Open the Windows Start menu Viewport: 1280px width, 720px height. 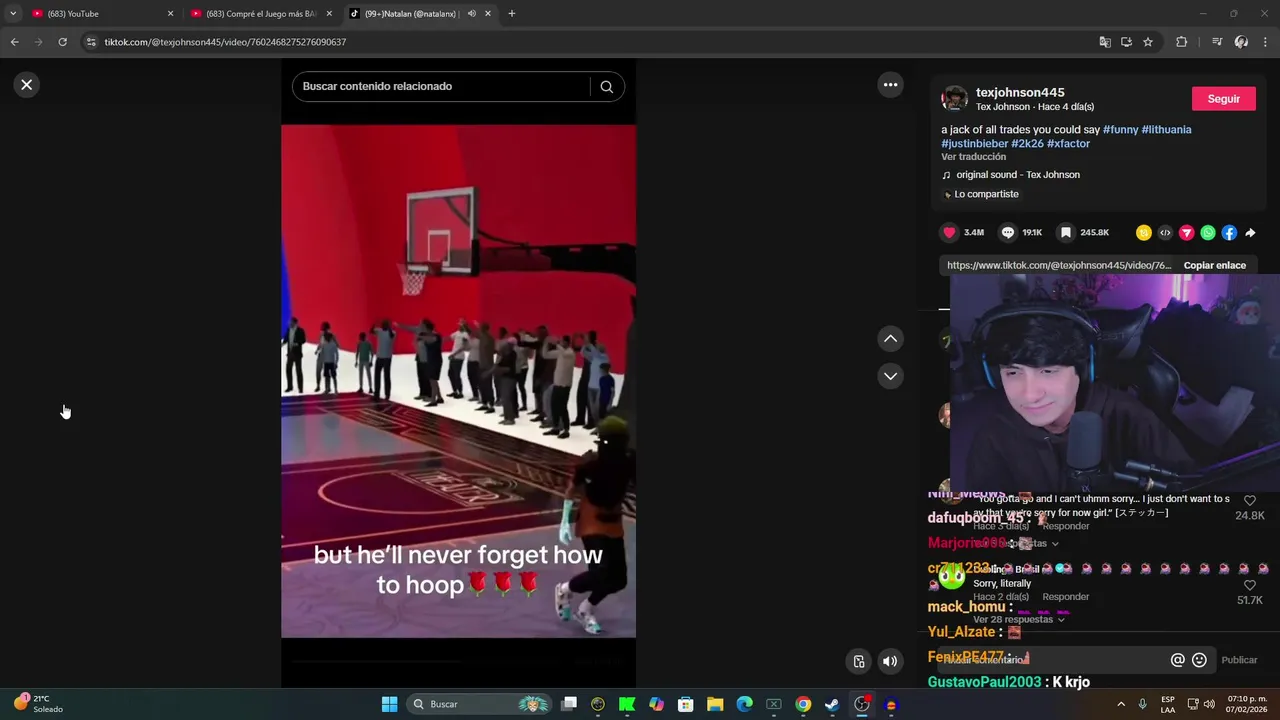pos(389,704)
